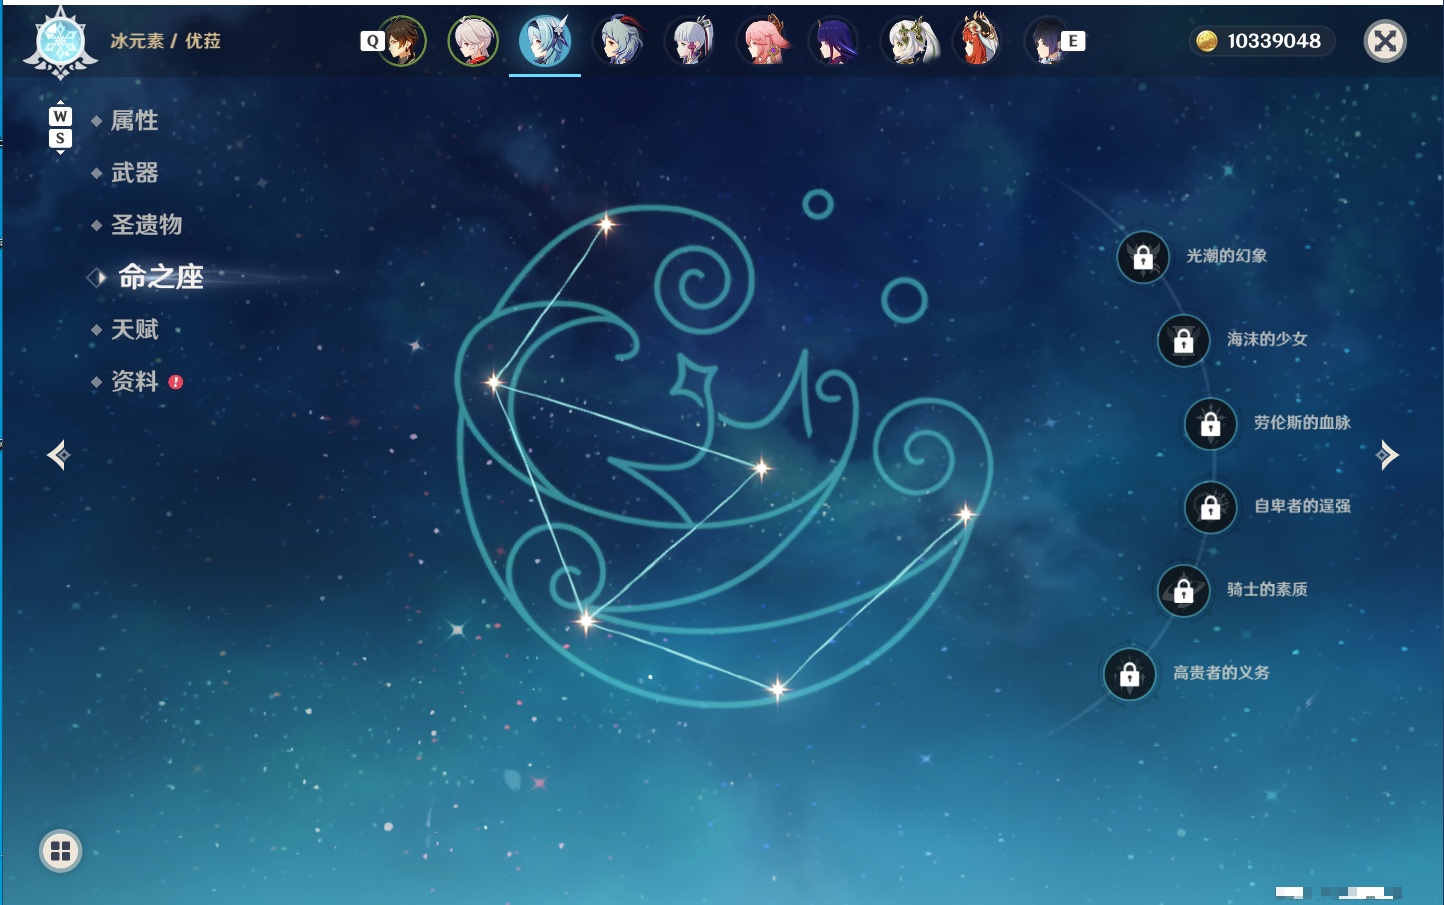Viewport: 1444px width, 905px height.
Task: Open locked constellation 海沫的少女
Action: pyautogui.click(x=1233, y=340)
